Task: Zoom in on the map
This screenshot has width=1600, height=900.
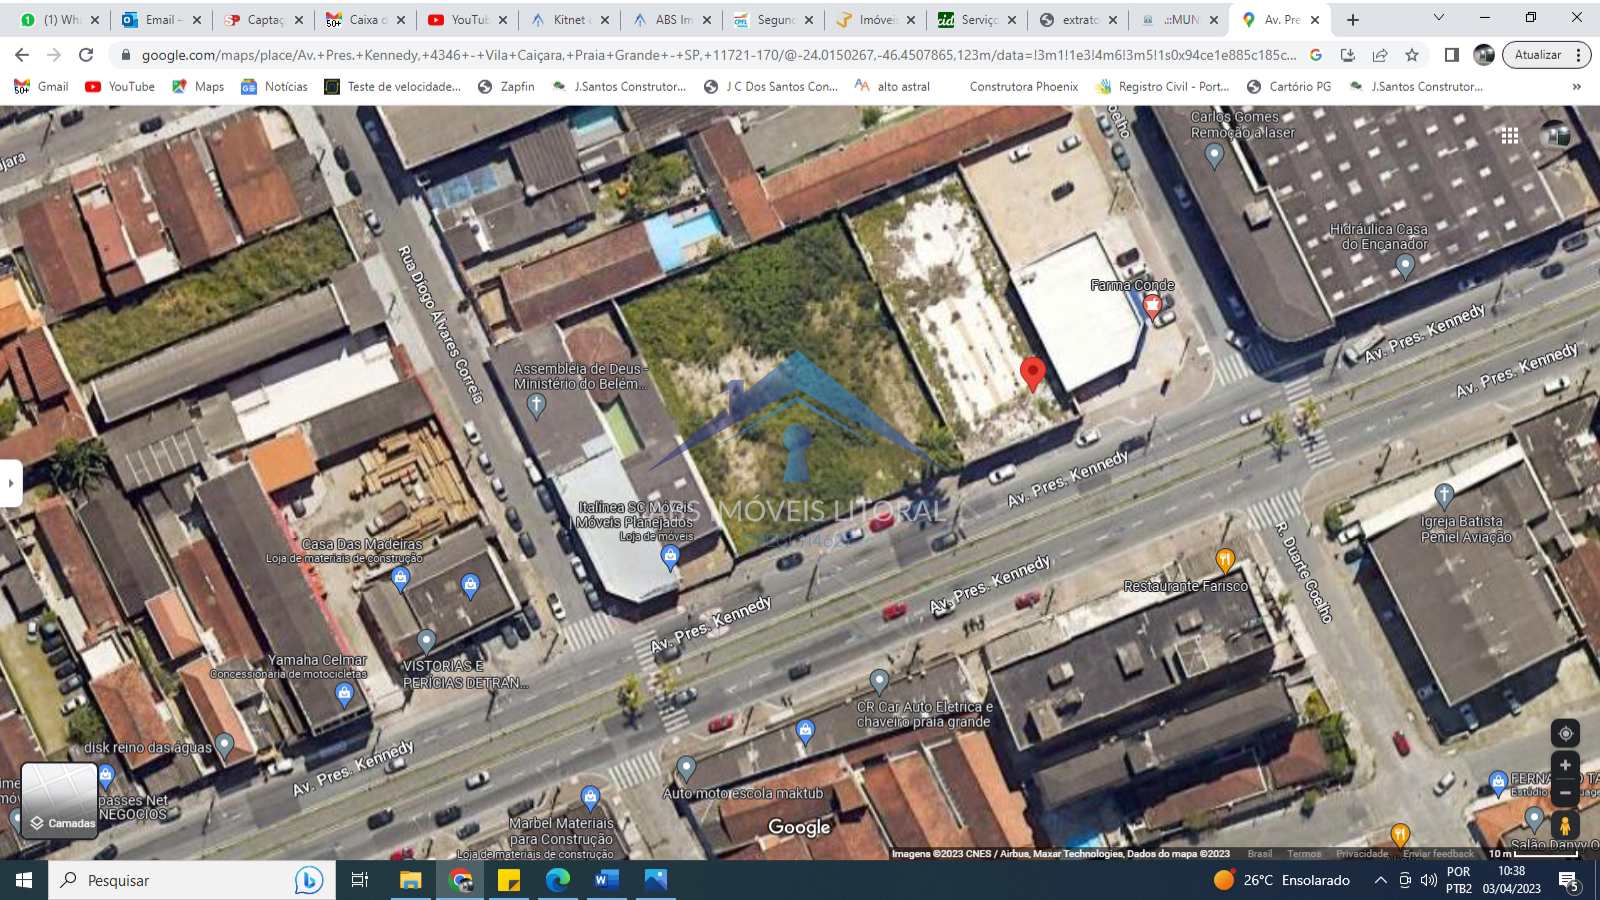Action: tap(1565, 765)
